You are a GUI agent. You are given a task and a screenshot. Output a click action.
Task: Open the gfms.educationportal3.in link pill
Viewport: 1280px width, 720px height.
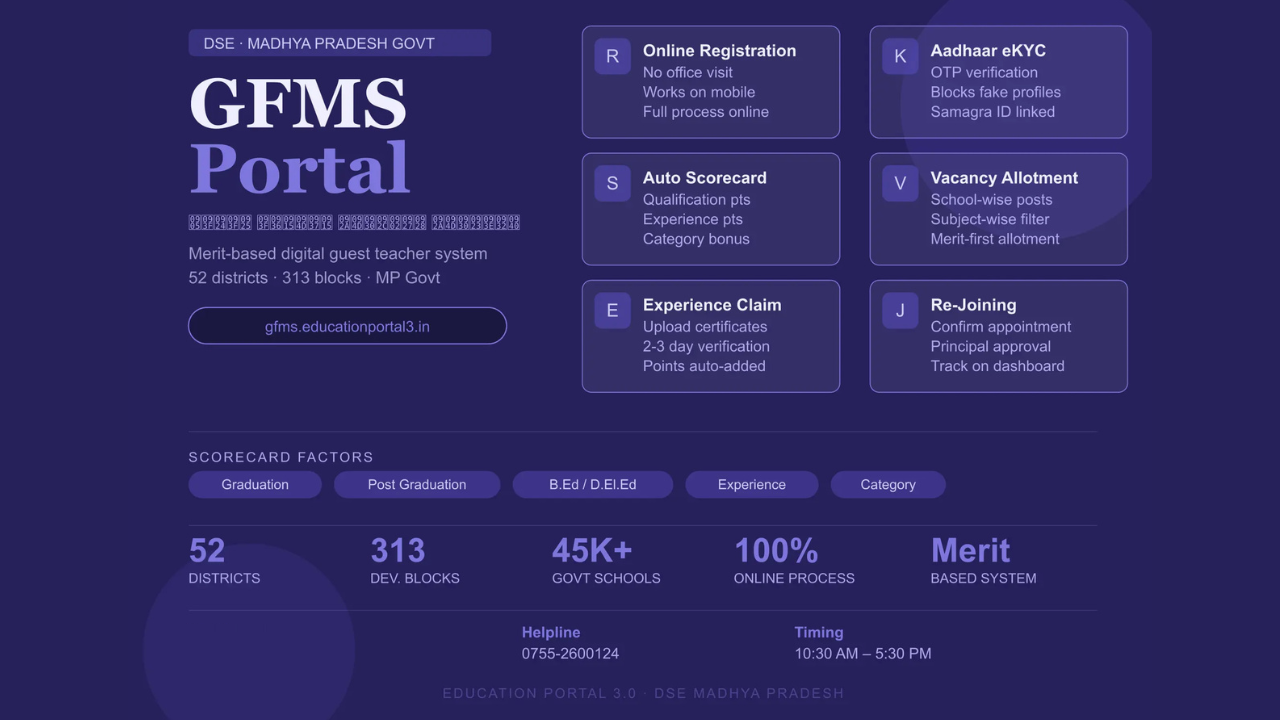[347, 326]
